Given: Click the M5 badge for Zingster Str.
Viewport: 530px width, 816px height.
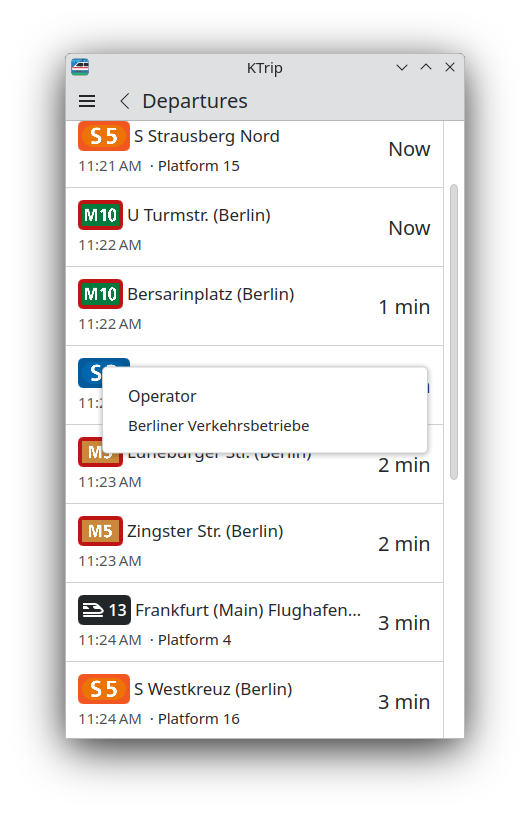Looking at the screenshot, I should point(100,531).
